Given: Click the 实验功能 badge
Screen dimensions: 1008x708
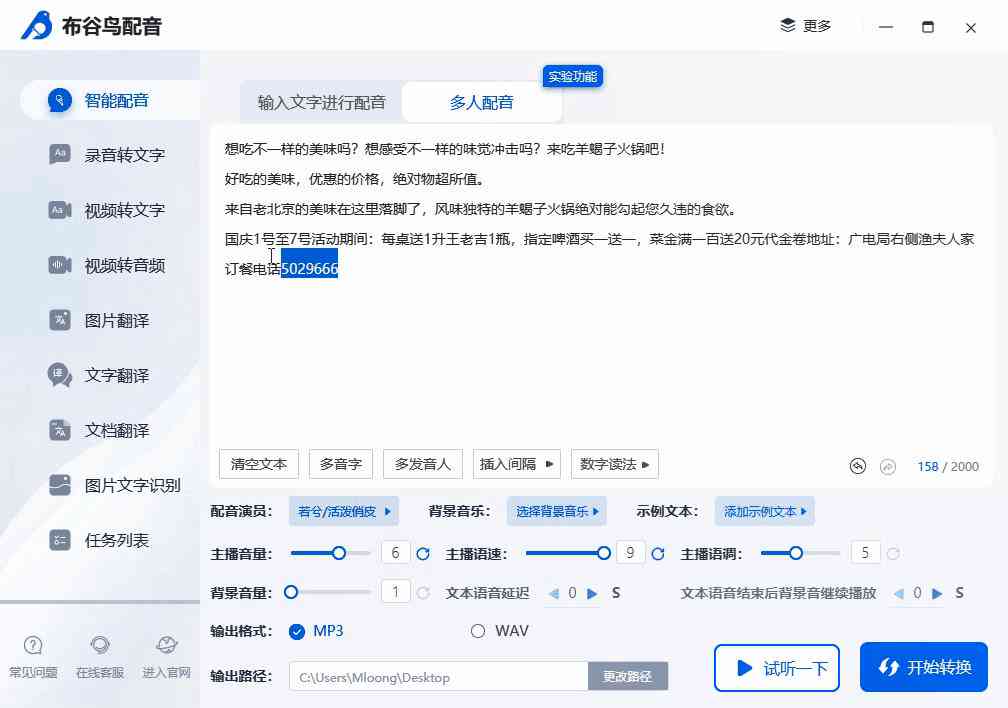Looking at the screenshot, I should click(x=573, y=77).
